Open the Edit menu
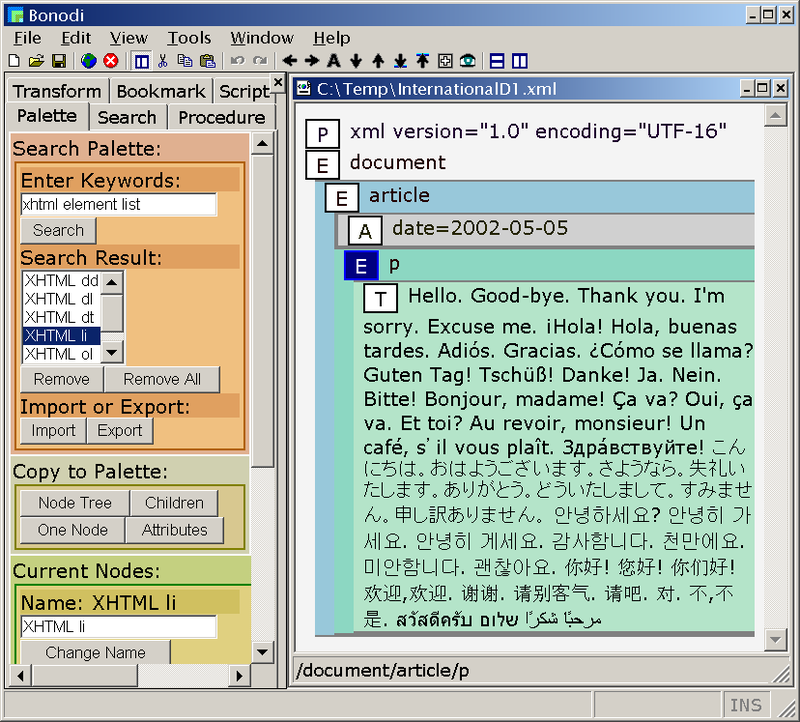The image size is (800, 722). [x=76, y=38]
